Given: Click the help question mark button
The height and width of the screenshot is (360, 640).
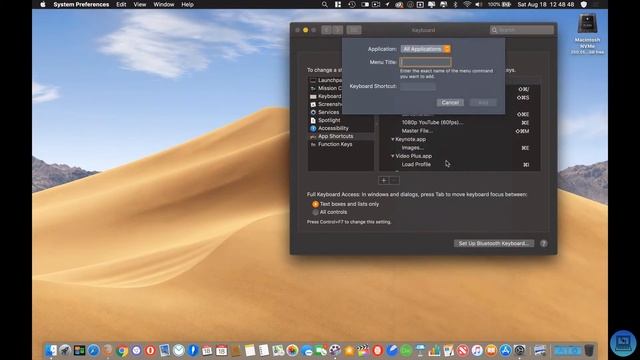Looking at the screenshot, I should 544,243.
